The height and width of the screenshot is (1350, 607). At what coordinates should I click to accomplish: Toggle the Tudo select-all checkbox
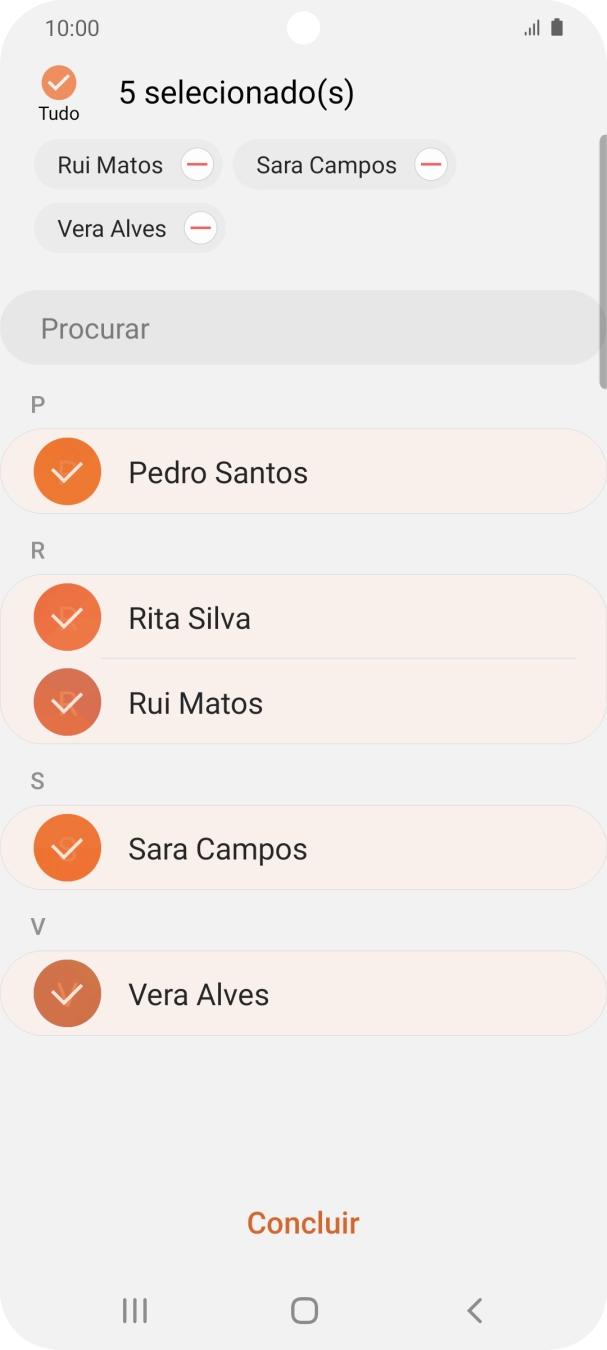tap(59, 80)
